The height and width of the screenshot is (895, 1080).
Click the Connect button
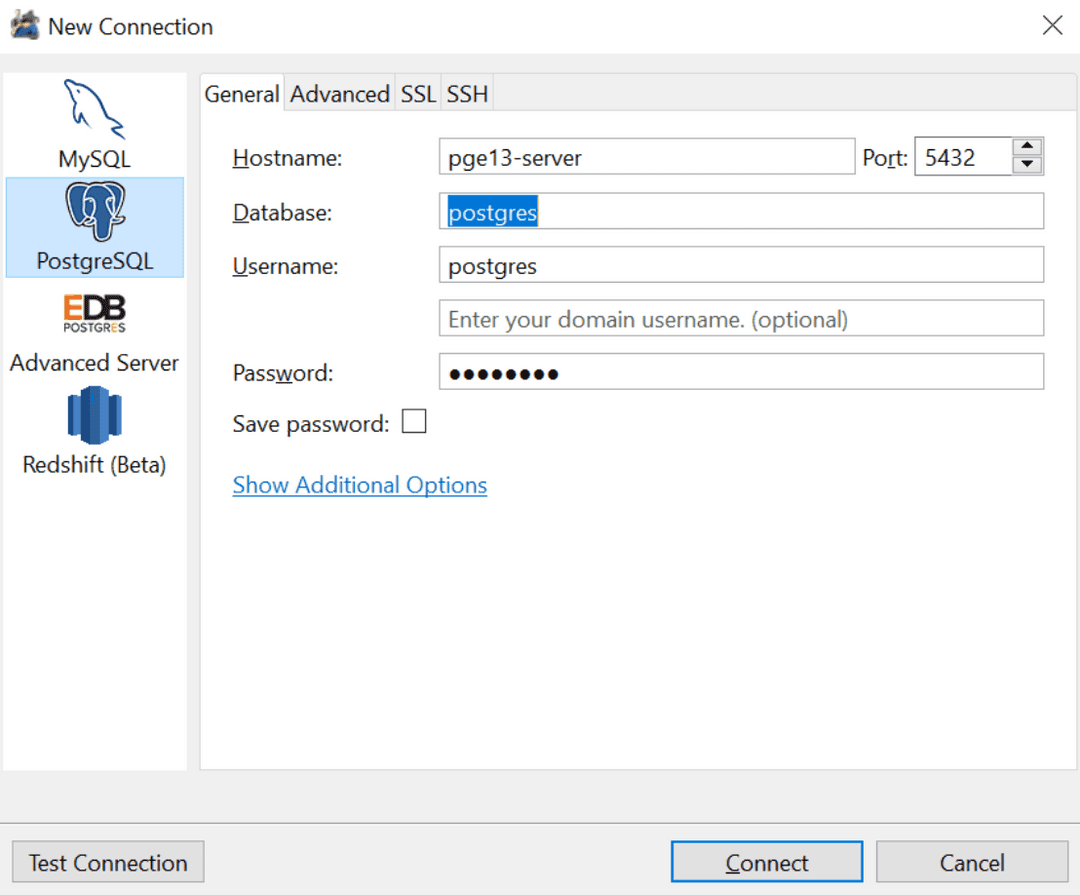(x=766, y=861)
